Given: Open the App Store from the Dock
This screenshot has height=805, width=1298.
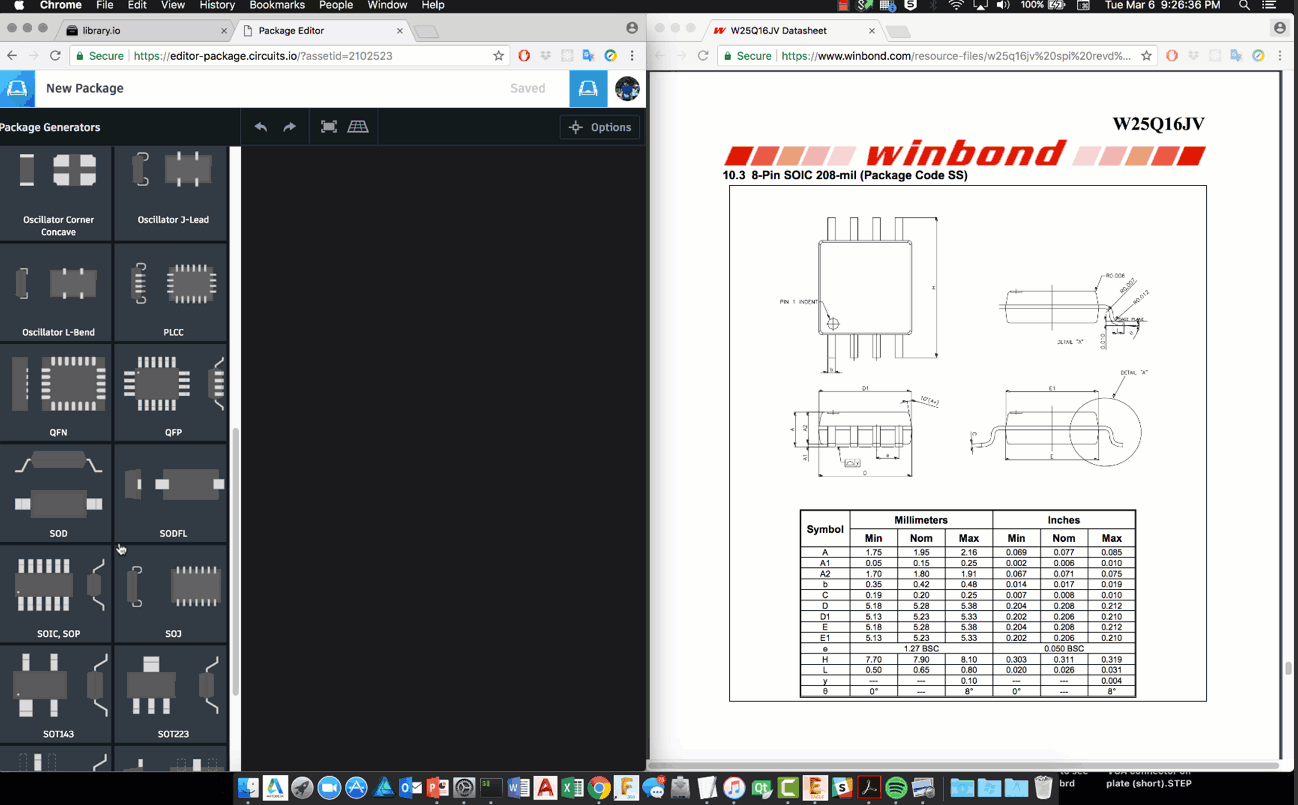Looking at the screenshot, I should tap(356, 788).
